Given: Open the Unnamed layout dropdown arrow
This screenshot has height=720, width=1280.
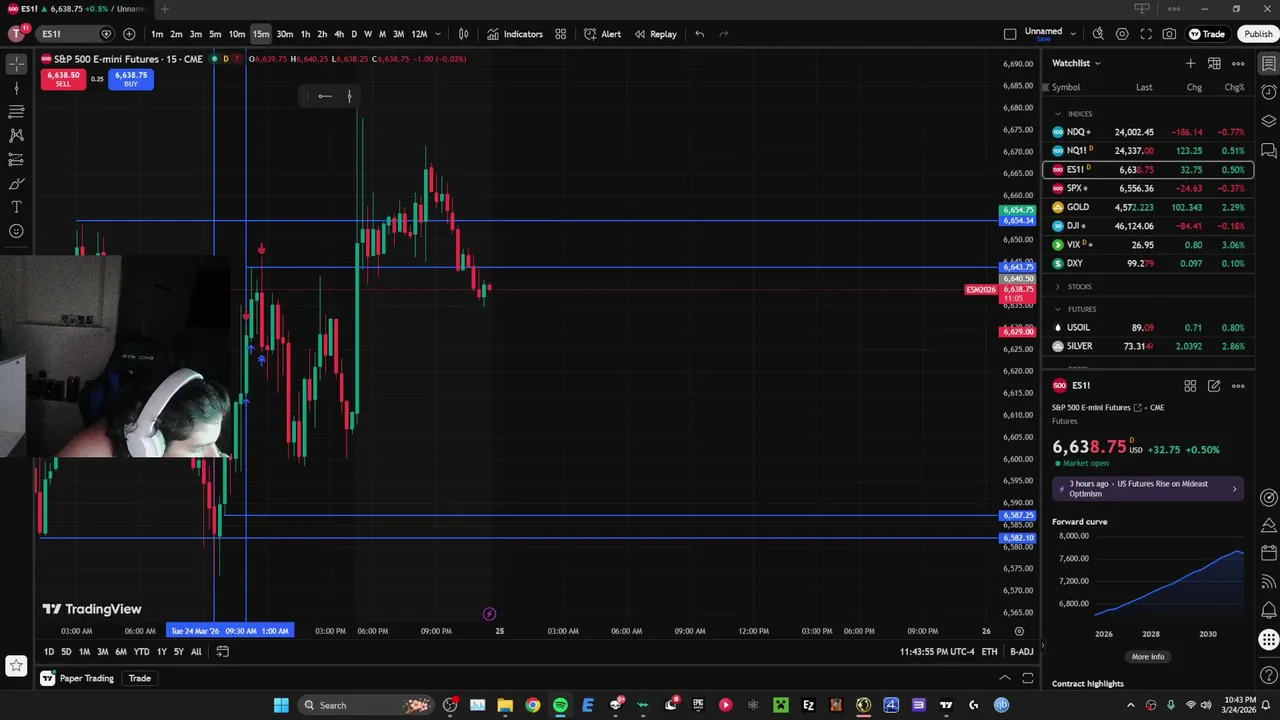Looking at the screenshot, I should tap(1074, 34).
